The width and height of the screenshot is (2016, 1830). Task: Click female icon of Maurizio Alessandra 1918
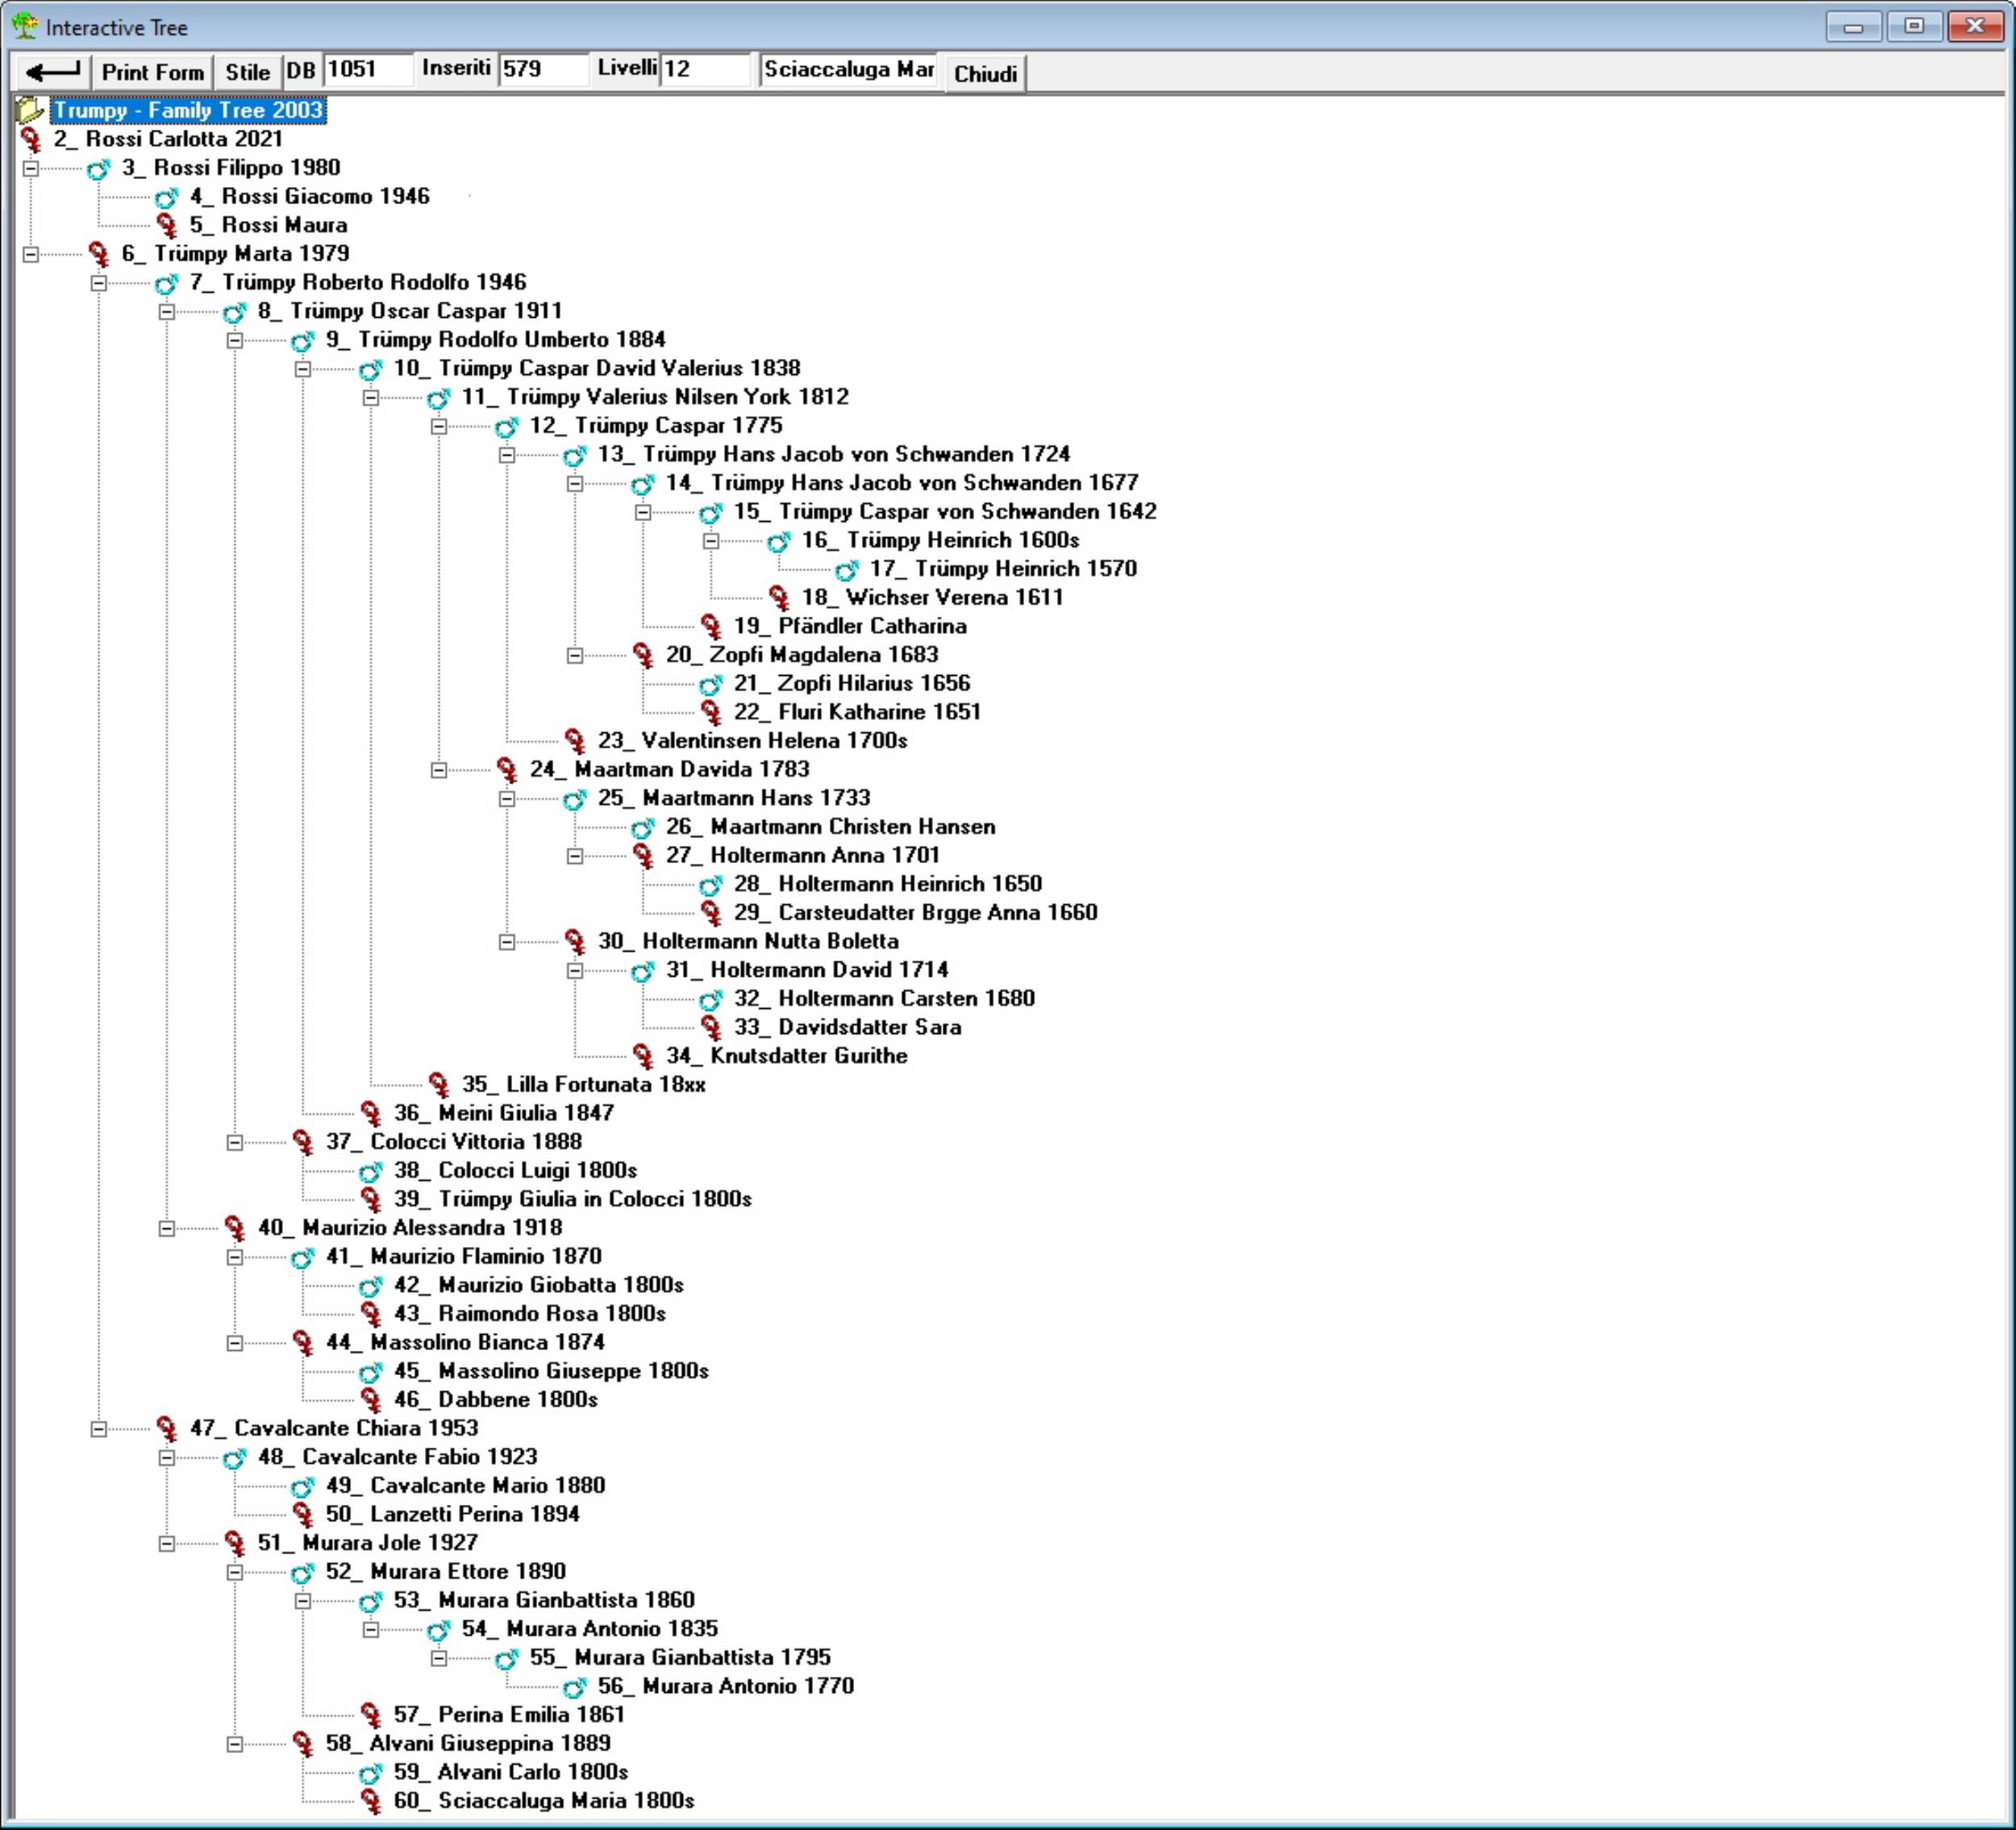tap(235, 1228)
